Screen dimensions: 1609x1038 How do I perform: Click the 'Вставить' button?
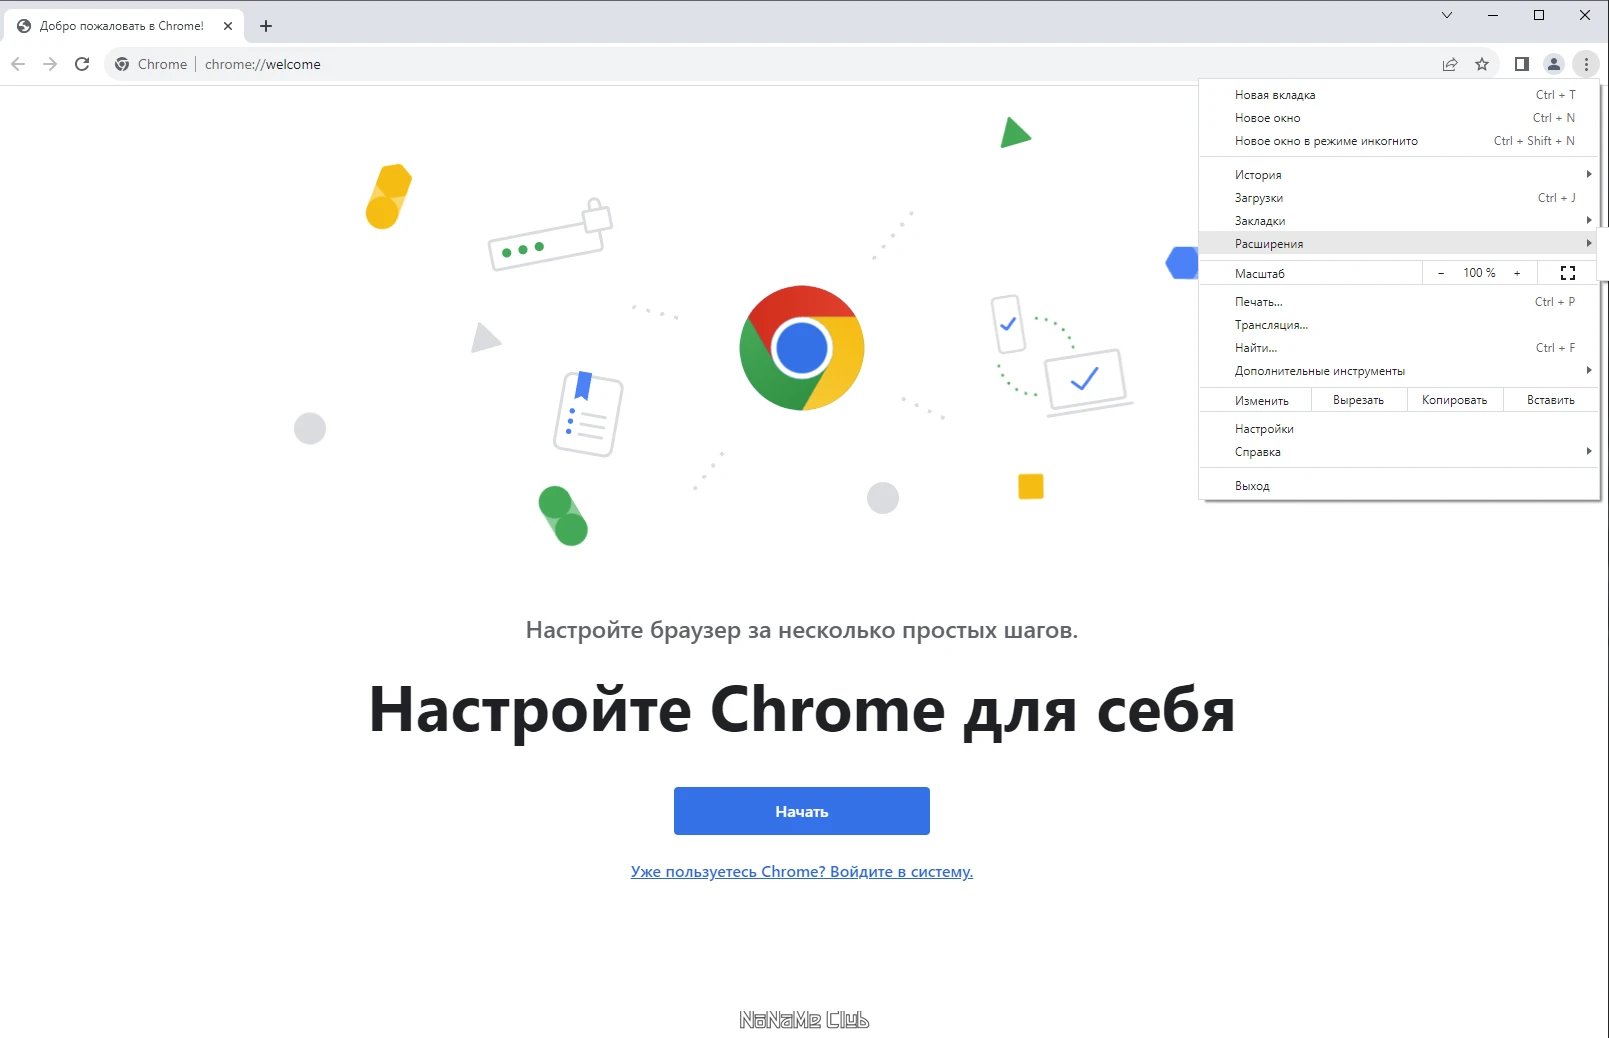coord(1550,400)
